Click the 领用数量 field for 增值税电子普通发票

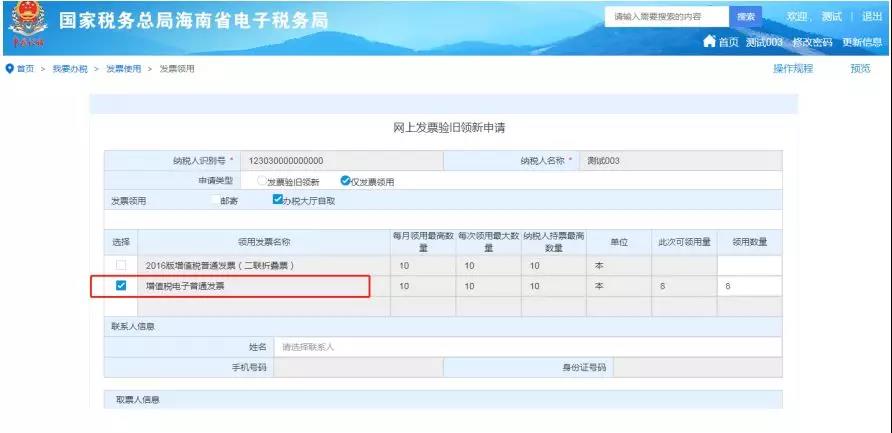pos(749,286)
